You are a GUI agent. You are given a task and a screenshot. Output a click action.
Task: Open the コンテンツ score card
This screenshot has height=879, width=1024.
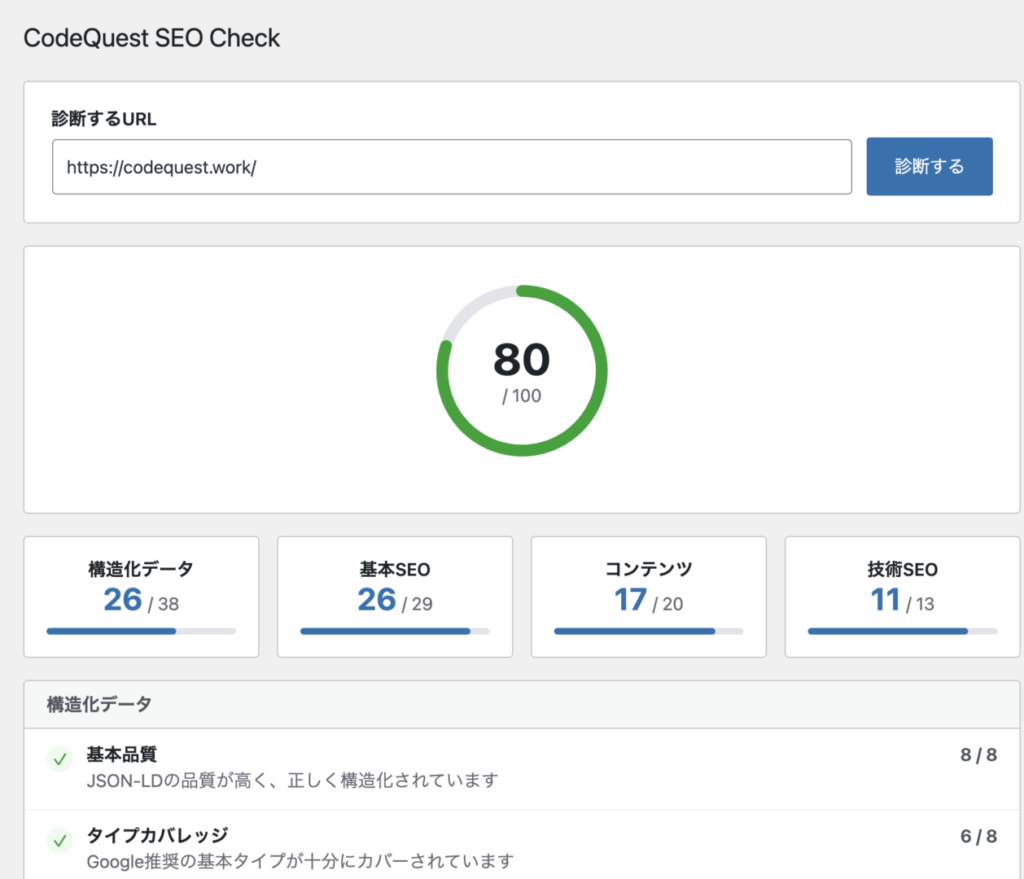649,597
